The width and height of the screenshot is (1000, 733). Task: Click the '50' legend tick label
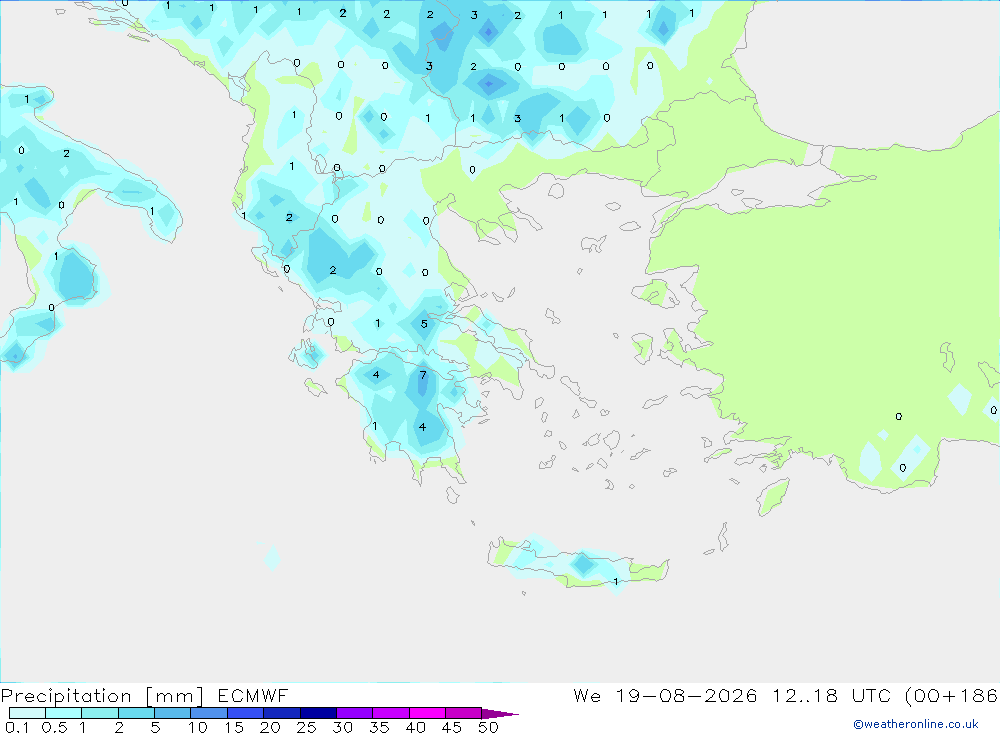point(489,727)
